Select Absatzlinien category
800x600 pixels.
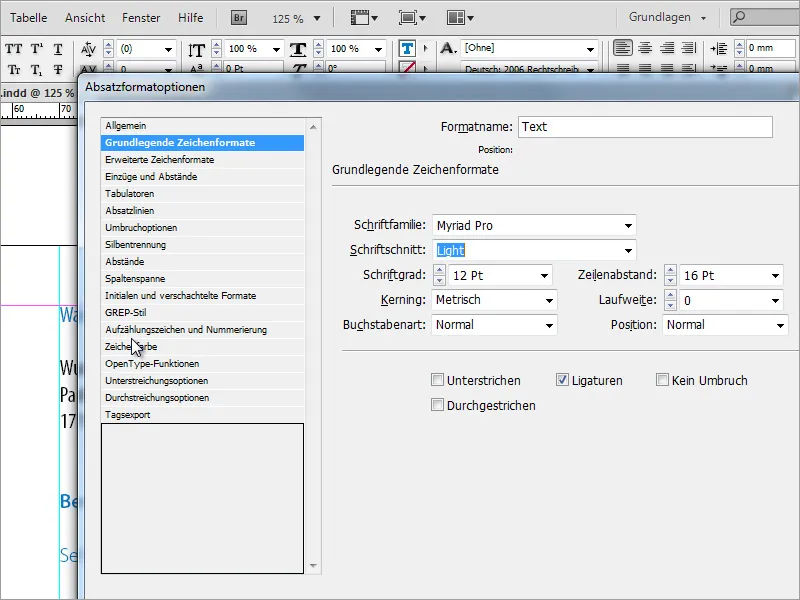[x=203, y=211]
